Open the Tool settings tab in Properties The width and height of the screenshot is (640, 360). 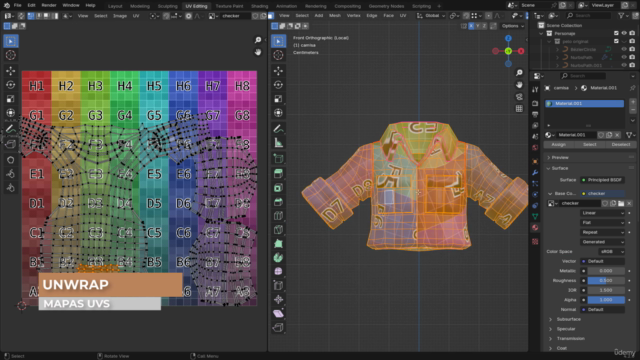tap(535, 89)
